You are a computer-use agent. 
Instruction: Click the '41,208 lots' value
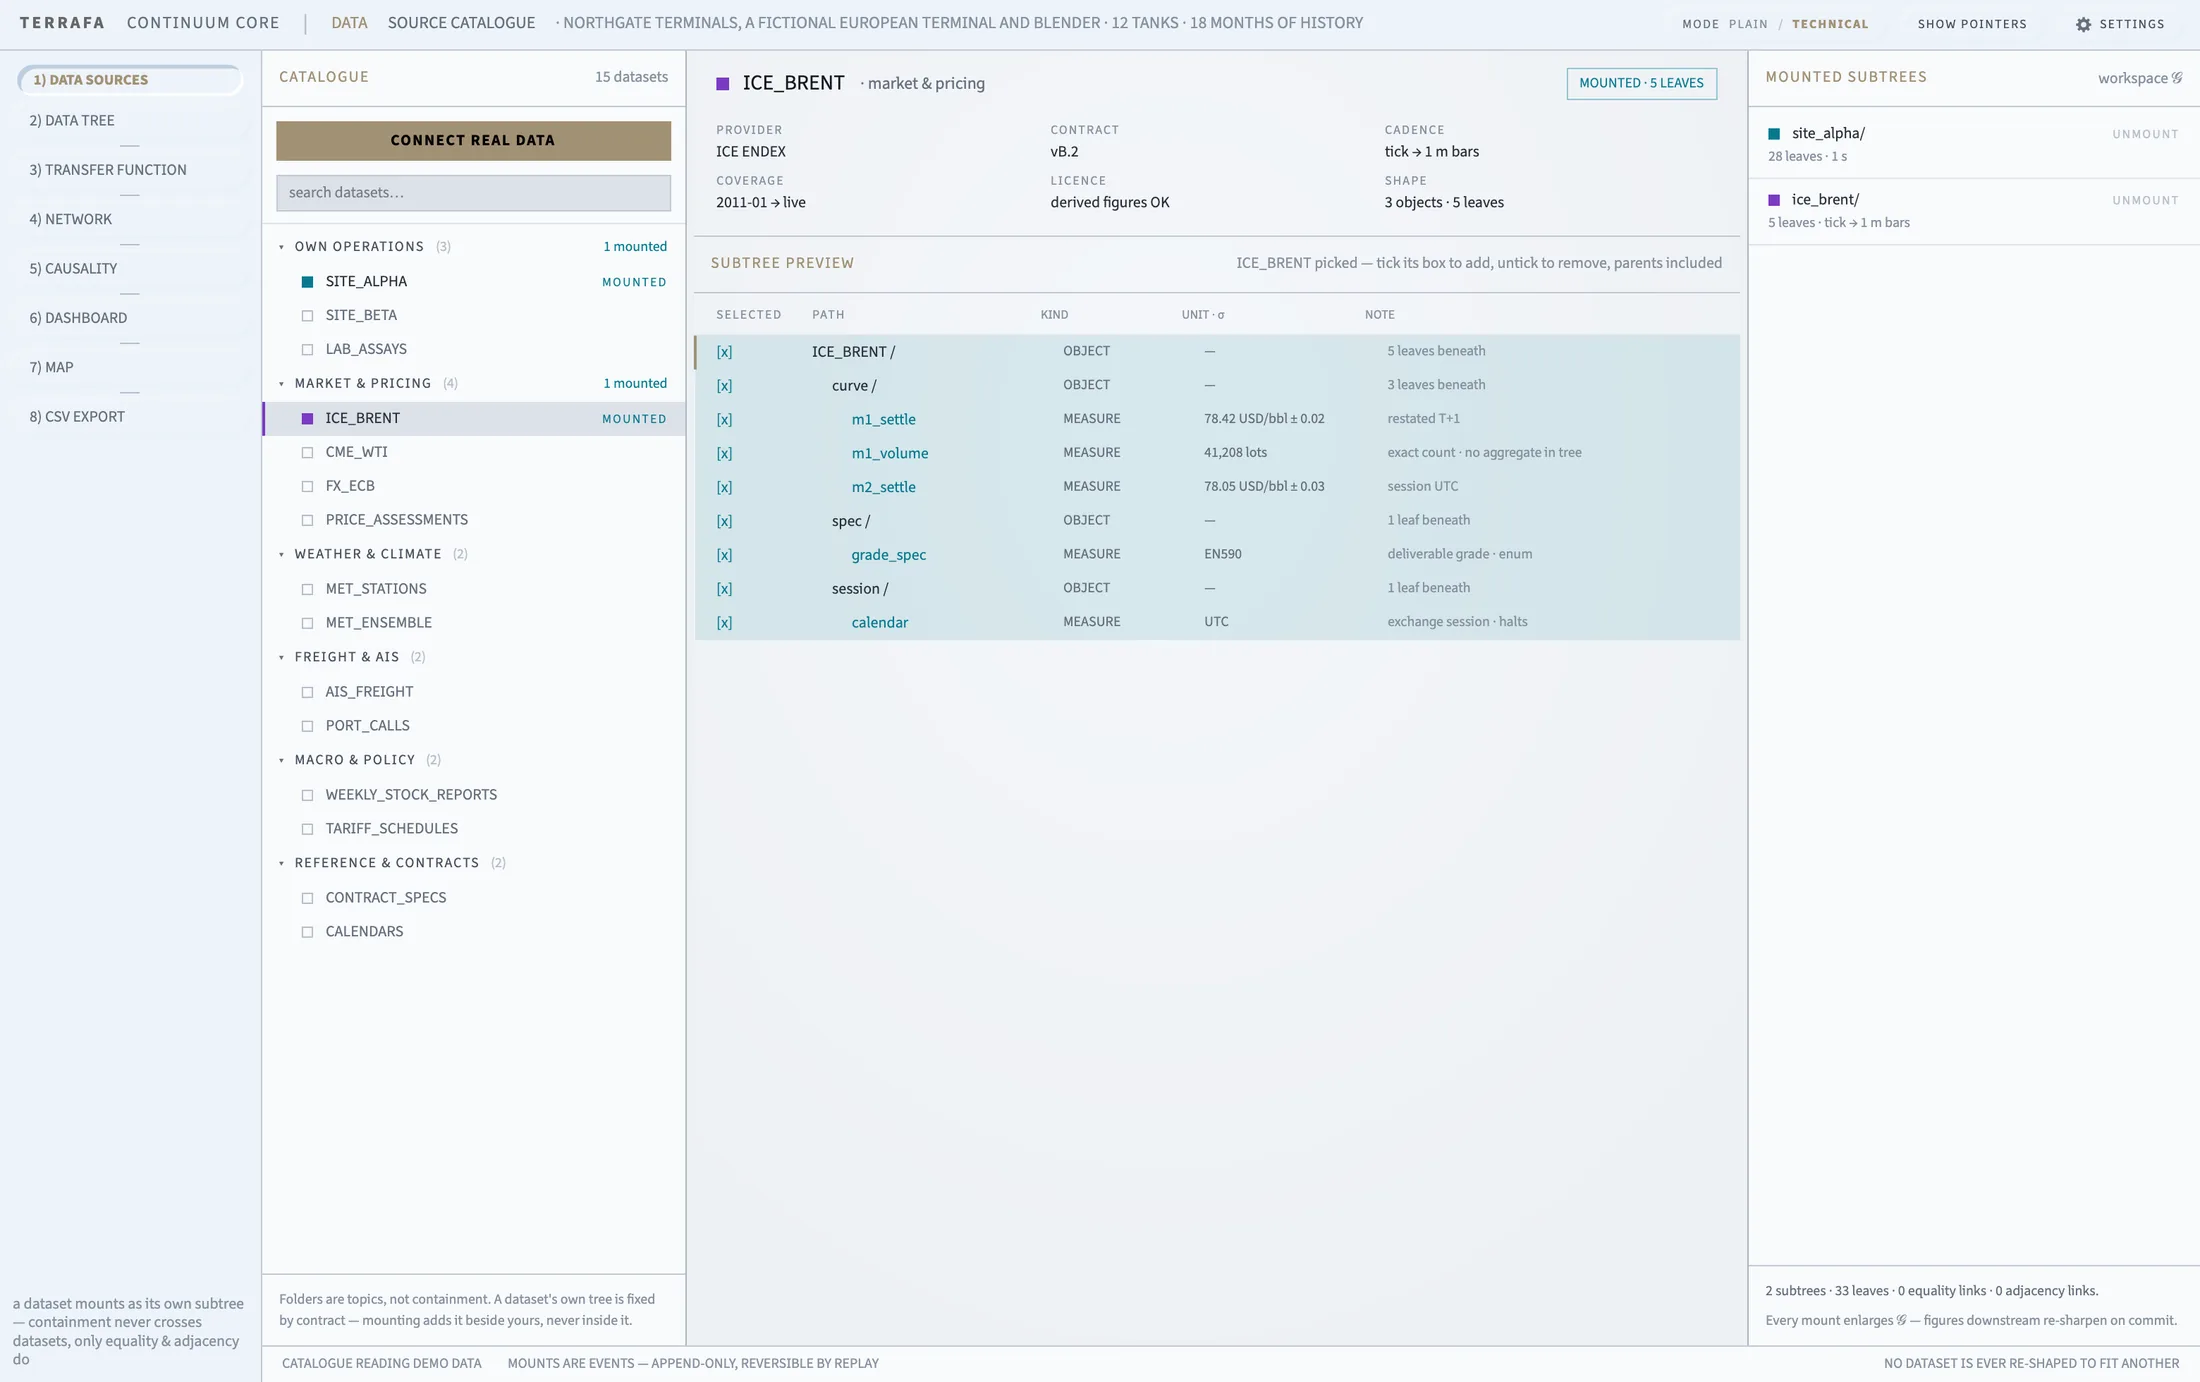click(x=1235, y=453)
